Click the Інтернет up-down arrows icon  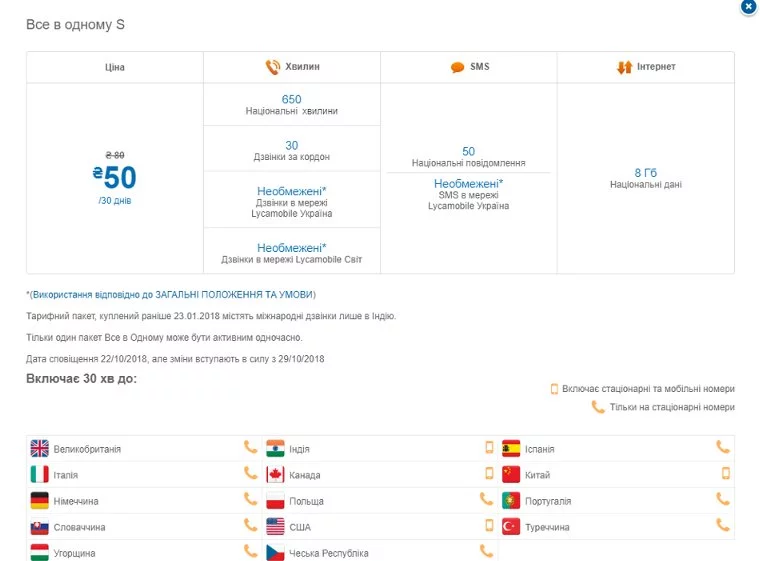(x=624, y=67)
